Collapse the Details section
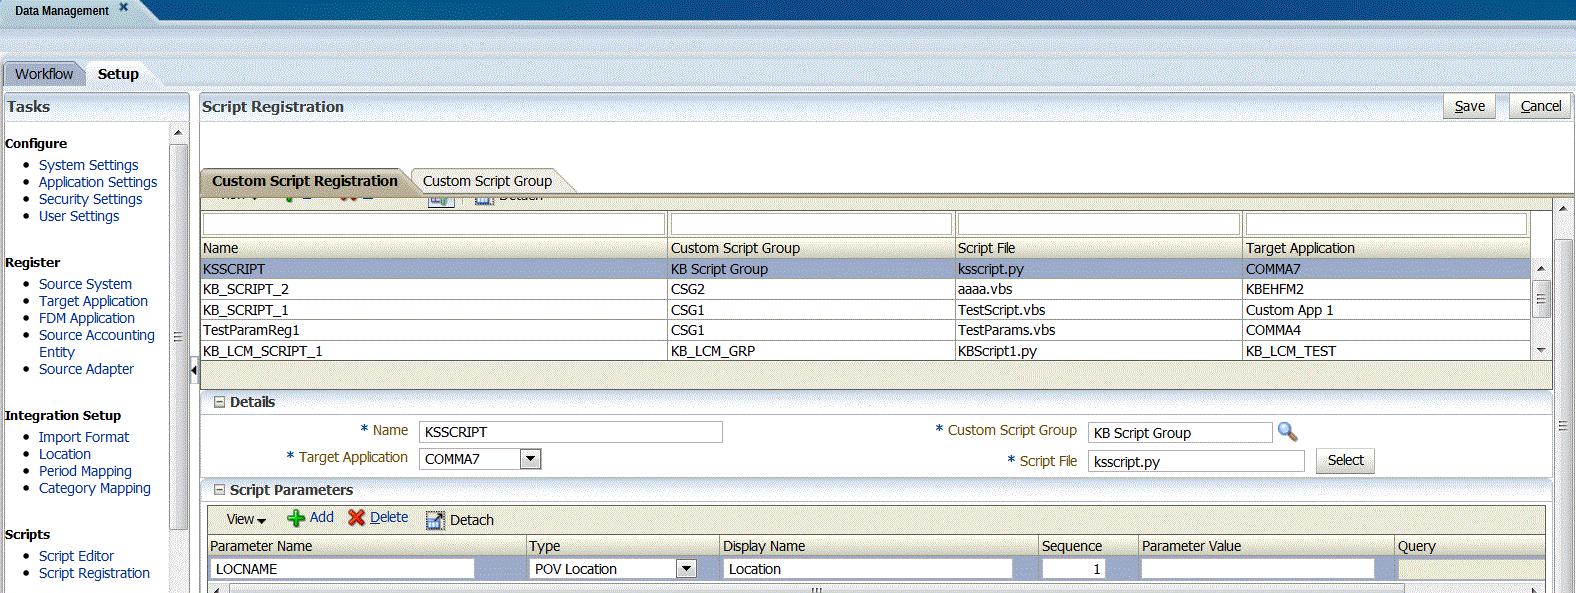Screen dimensions: 1576x593 [220, 402]
